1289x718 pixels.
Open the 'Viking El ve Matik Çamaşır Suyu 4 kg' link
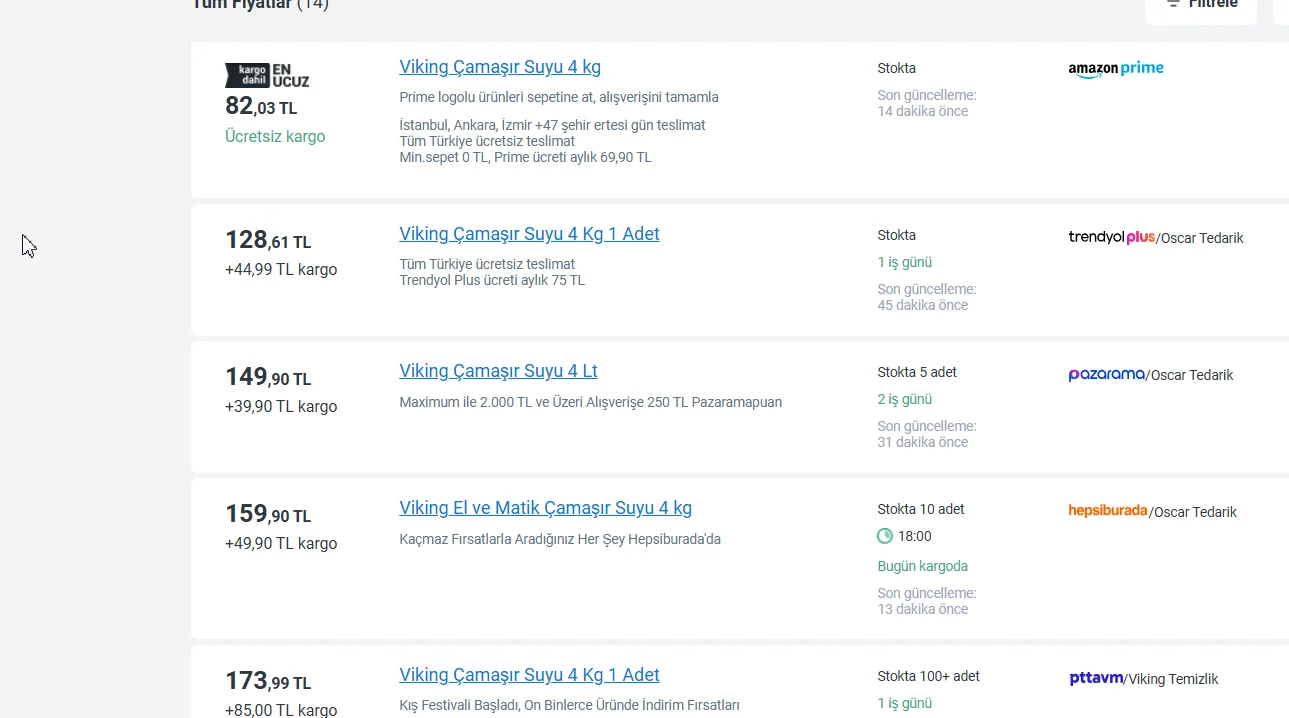545,508
